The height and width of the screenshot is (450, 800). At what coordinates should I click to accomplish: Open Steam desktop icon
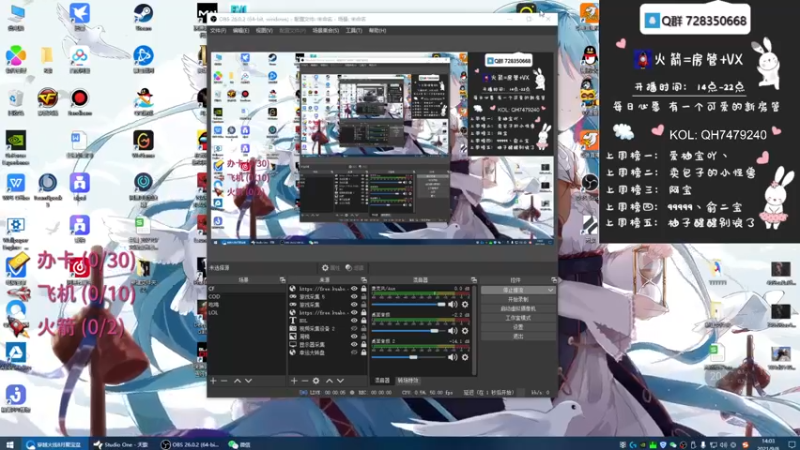point(143,17)
